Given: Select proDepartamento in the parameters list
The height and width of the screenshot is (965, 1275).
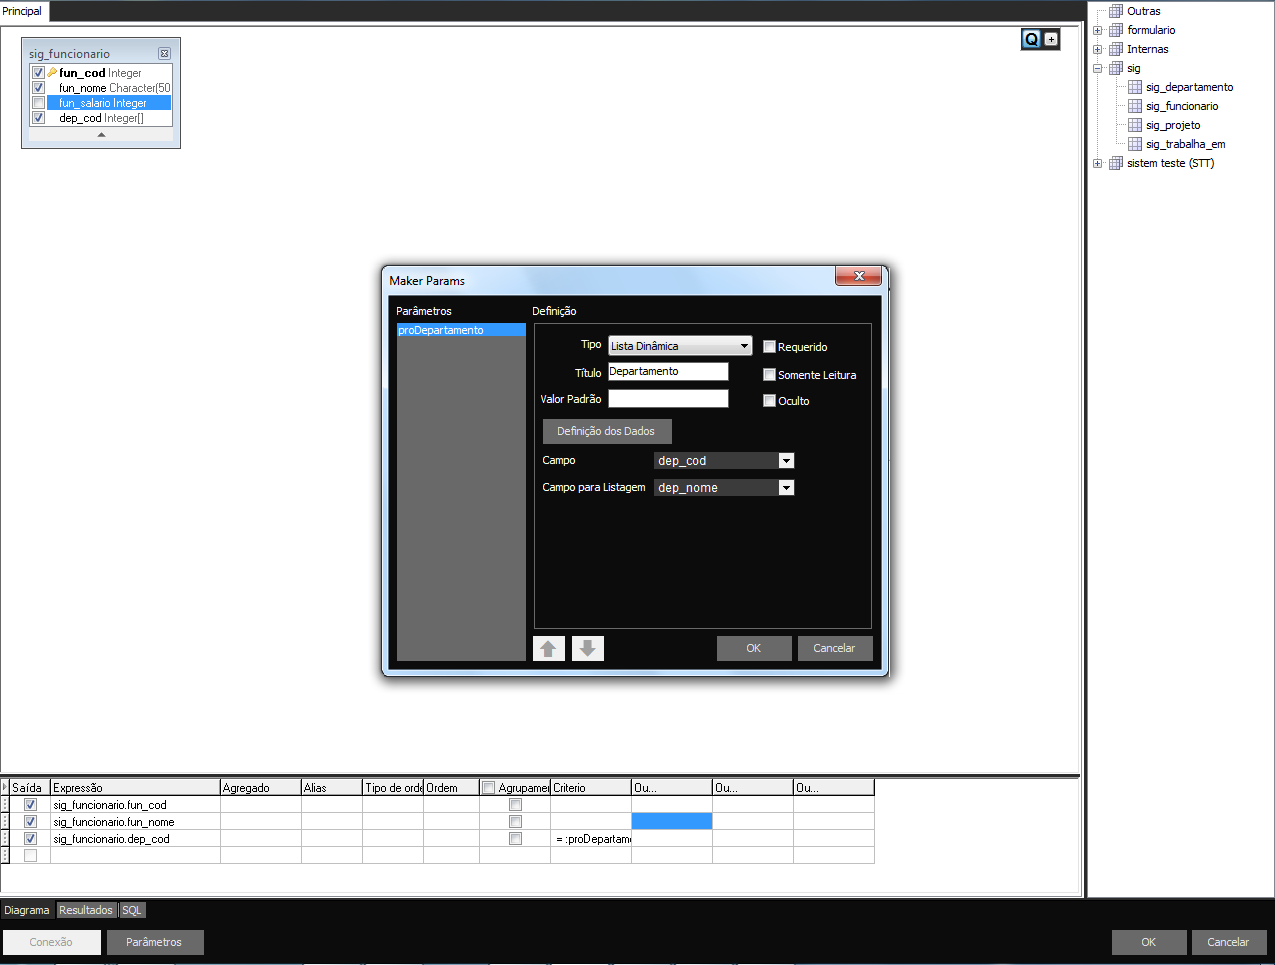Looking at the screenshot, I should click(x=460, y=330).
